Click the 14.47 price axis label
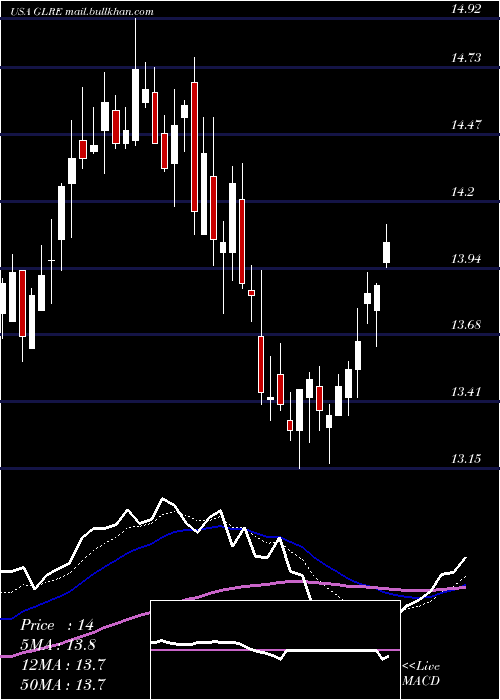Viewport: 500px width, 700px height. pyautogui.click(x=466, y=125)
